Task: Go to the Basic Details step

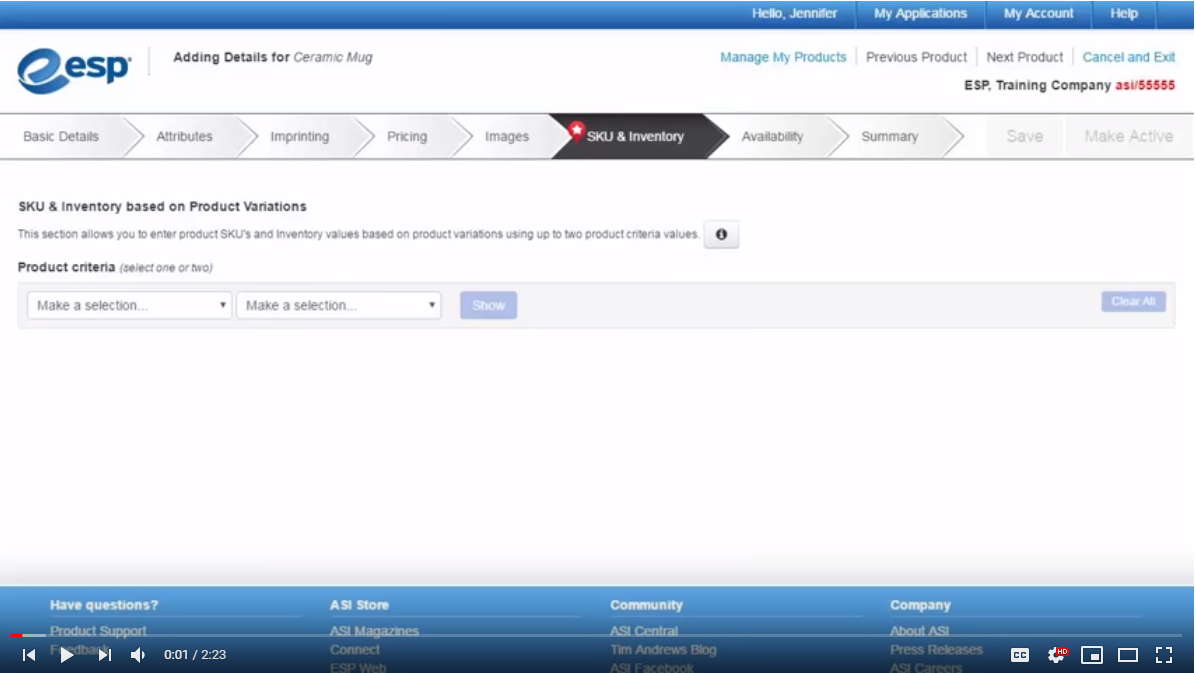Action: pyautogui.click(x=61, y=137)
